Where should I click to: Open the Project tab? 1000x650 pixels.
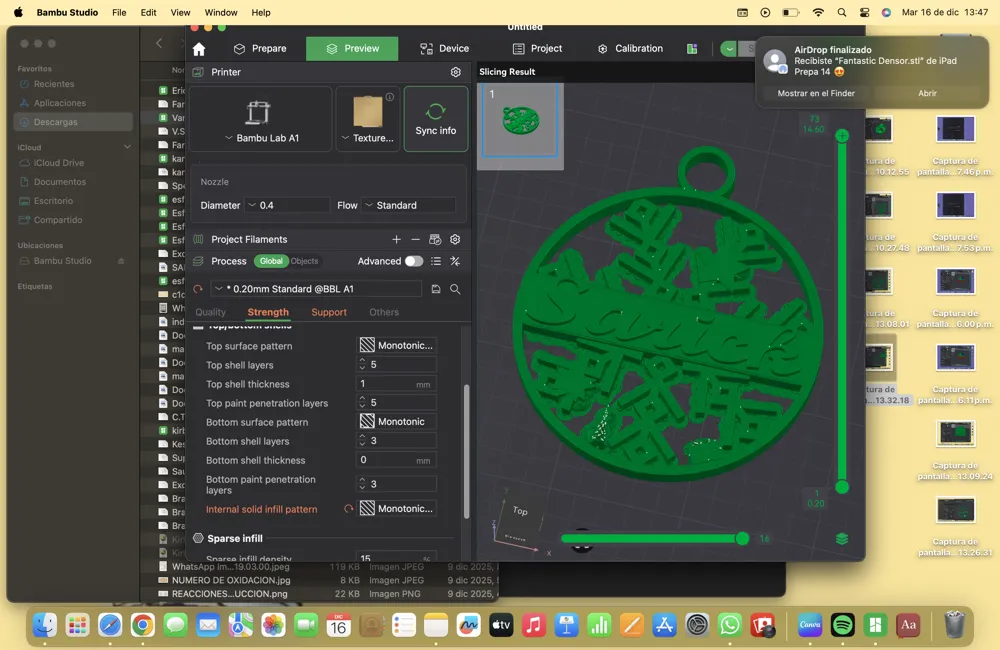(537, 48)
